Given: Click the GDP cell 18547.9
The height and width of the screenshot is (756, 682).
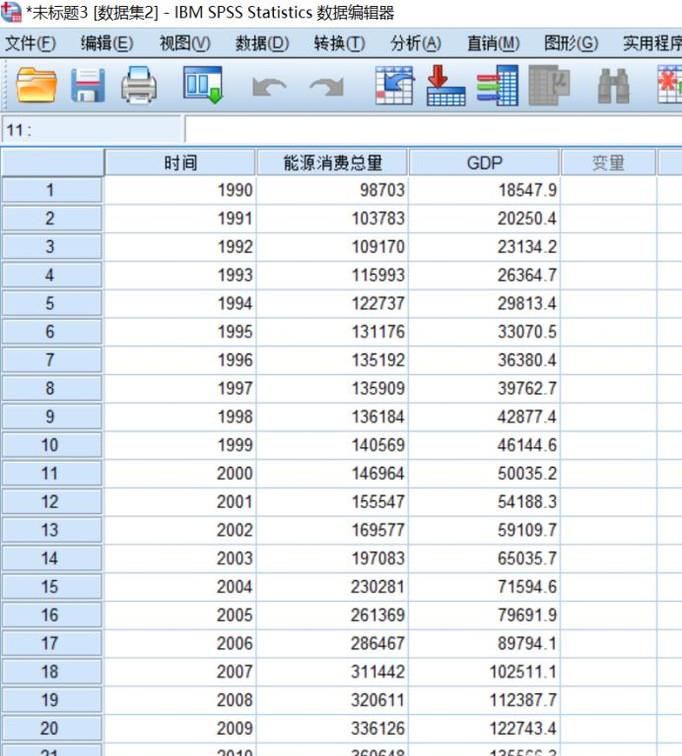Looking at the screenshot, I should pyautogui.click(x=484, y=190).
